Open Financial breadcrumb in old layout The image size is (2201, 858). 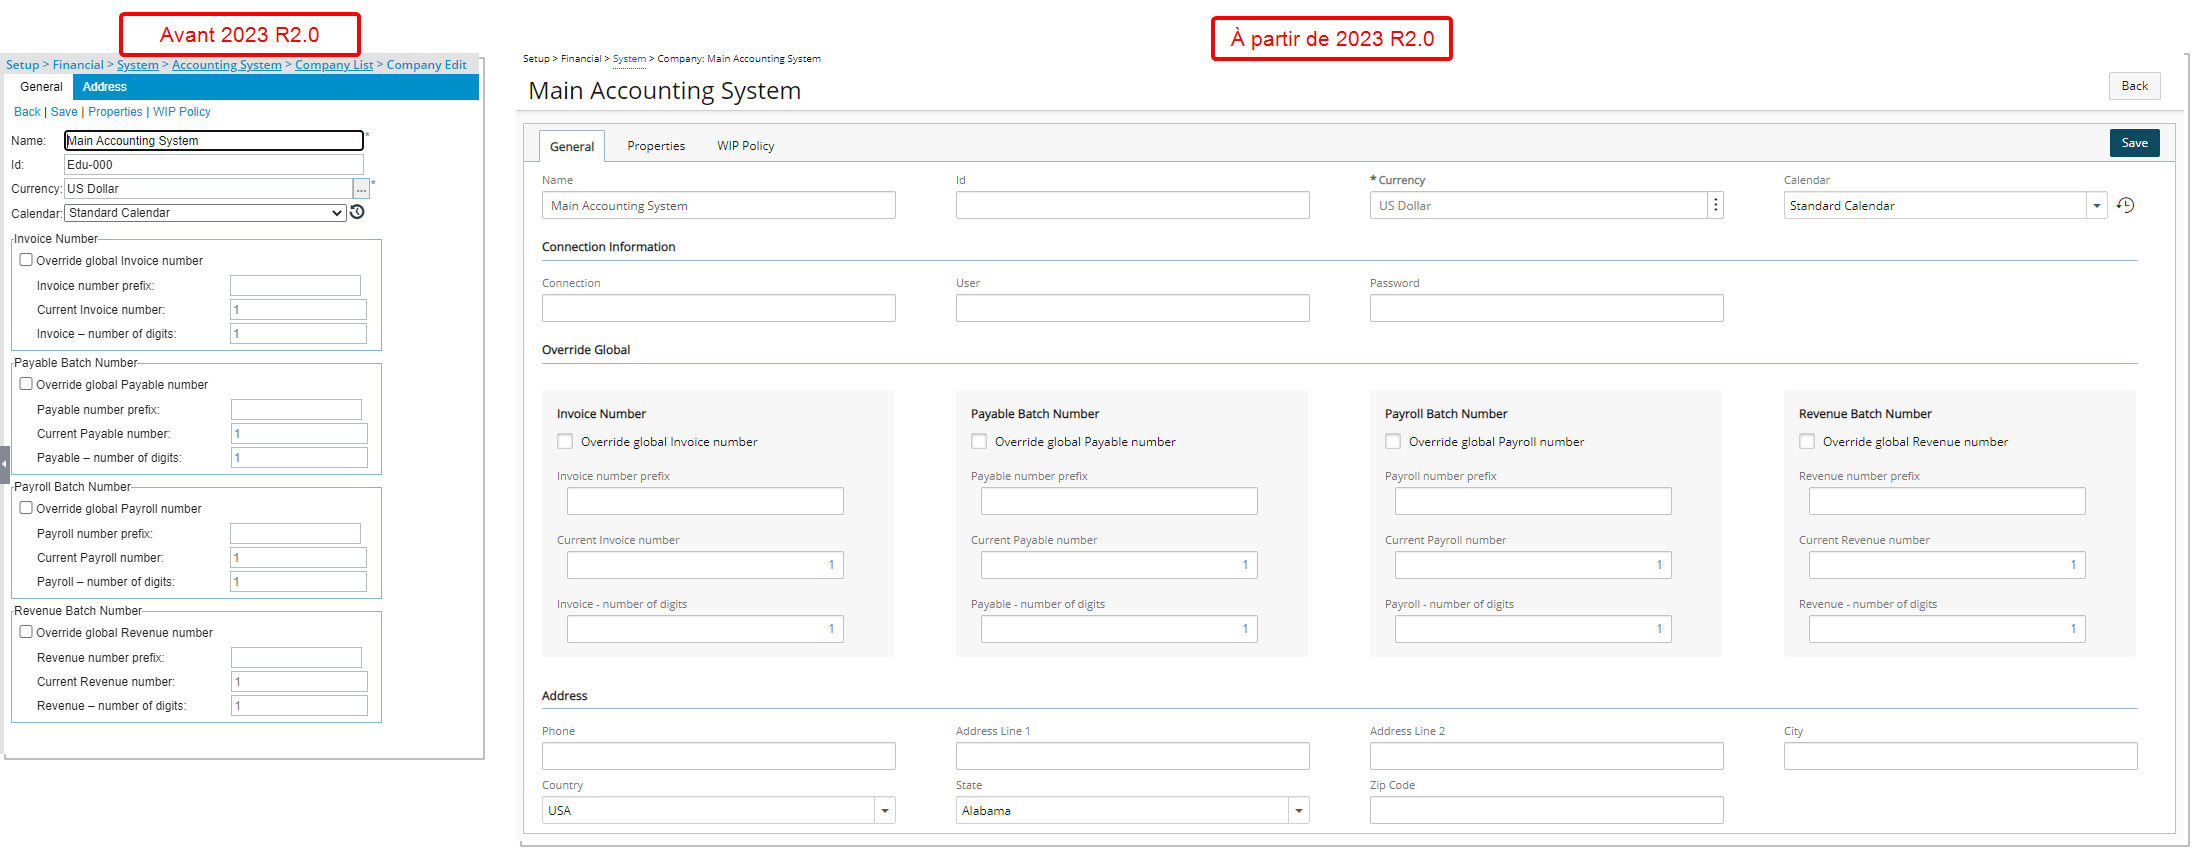click(x=78, y=65)
